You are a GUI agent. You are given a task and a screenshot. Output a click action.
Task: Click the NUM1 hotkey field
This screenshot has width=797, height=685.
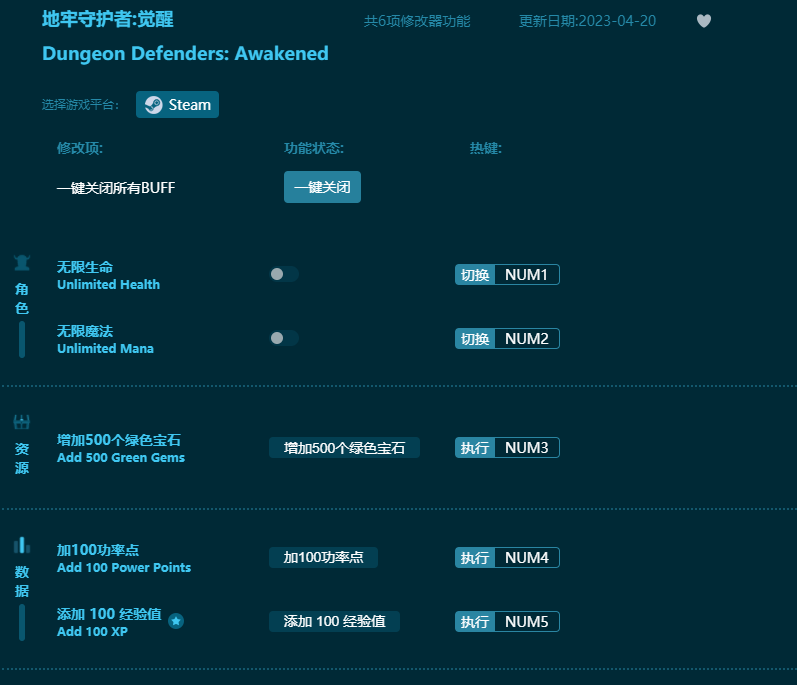527,274
